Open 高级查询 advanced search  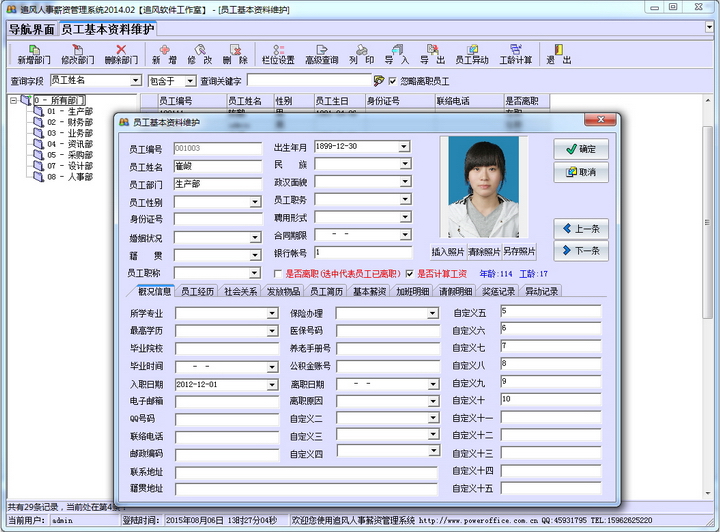coord(322,54)
